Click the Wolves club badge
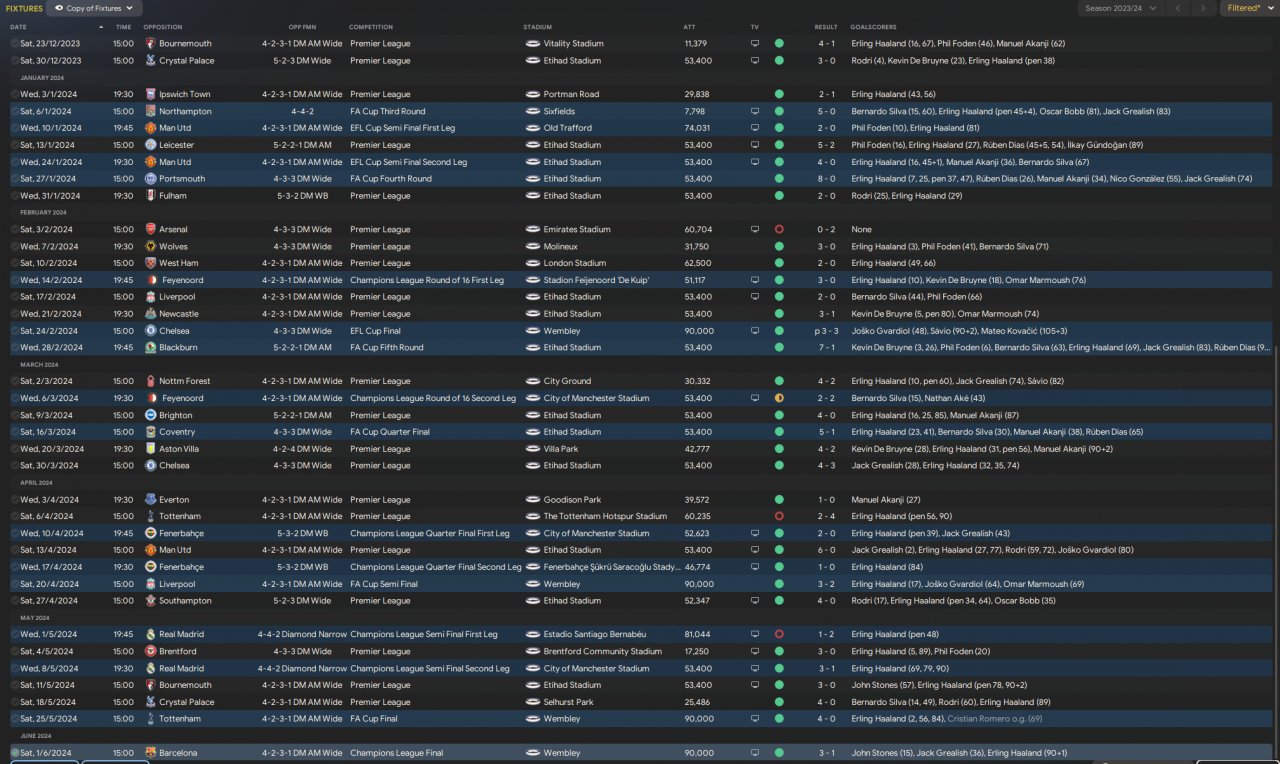The width and height of the screenshot is (1280, 764). click(150, 246)
